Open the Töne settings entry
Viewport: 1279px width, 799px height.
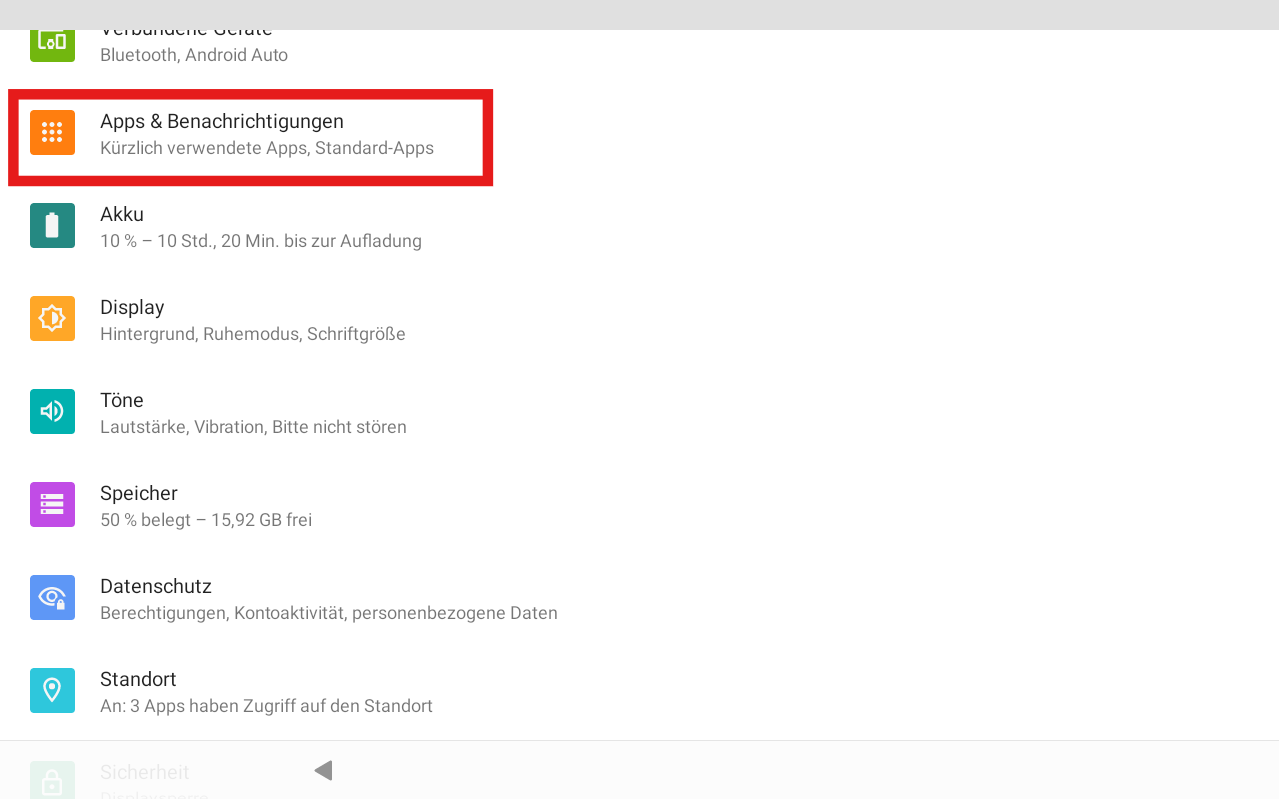pos(640,413)
